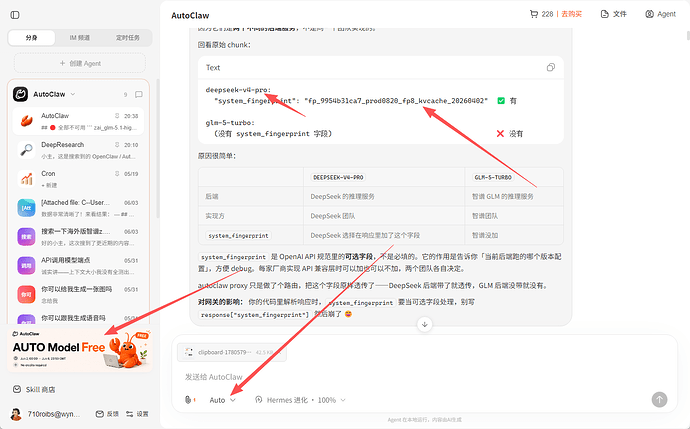Click the AutoClaw group logo icon
690x429 pixels.
click(20, 94)
